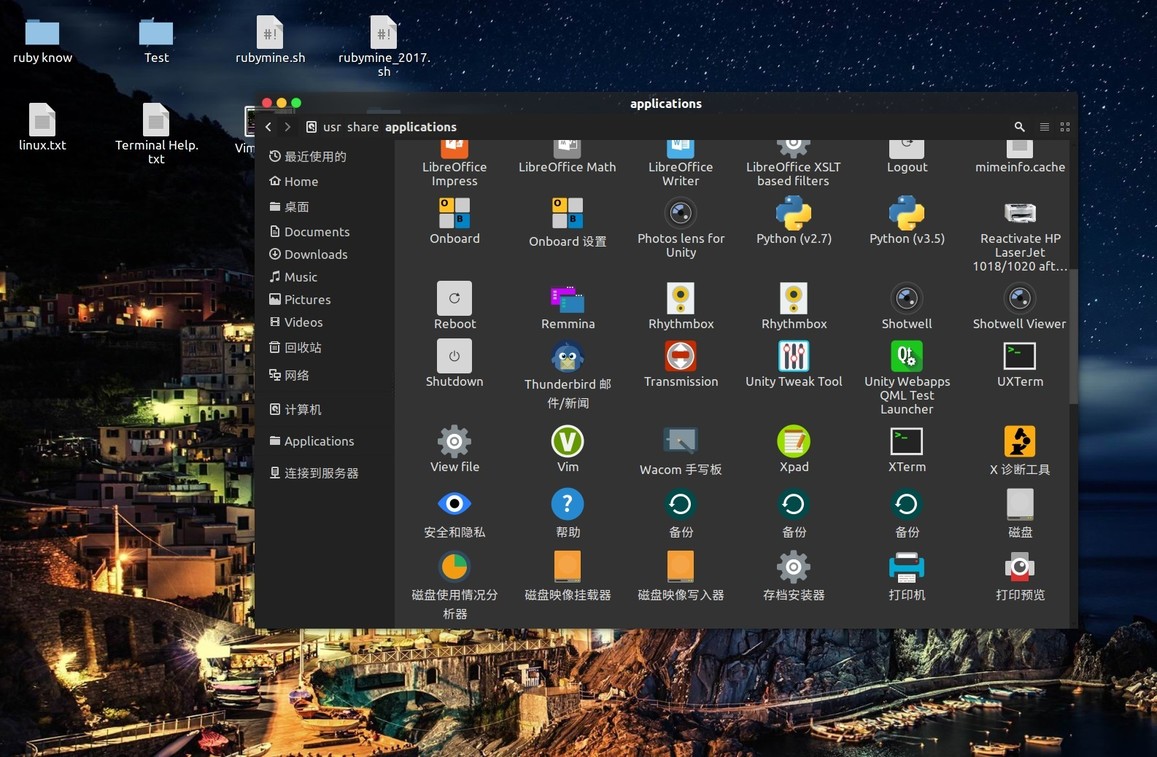Select the View file icon
Viewport: 1157px width, 757px height.
[455, 441]
